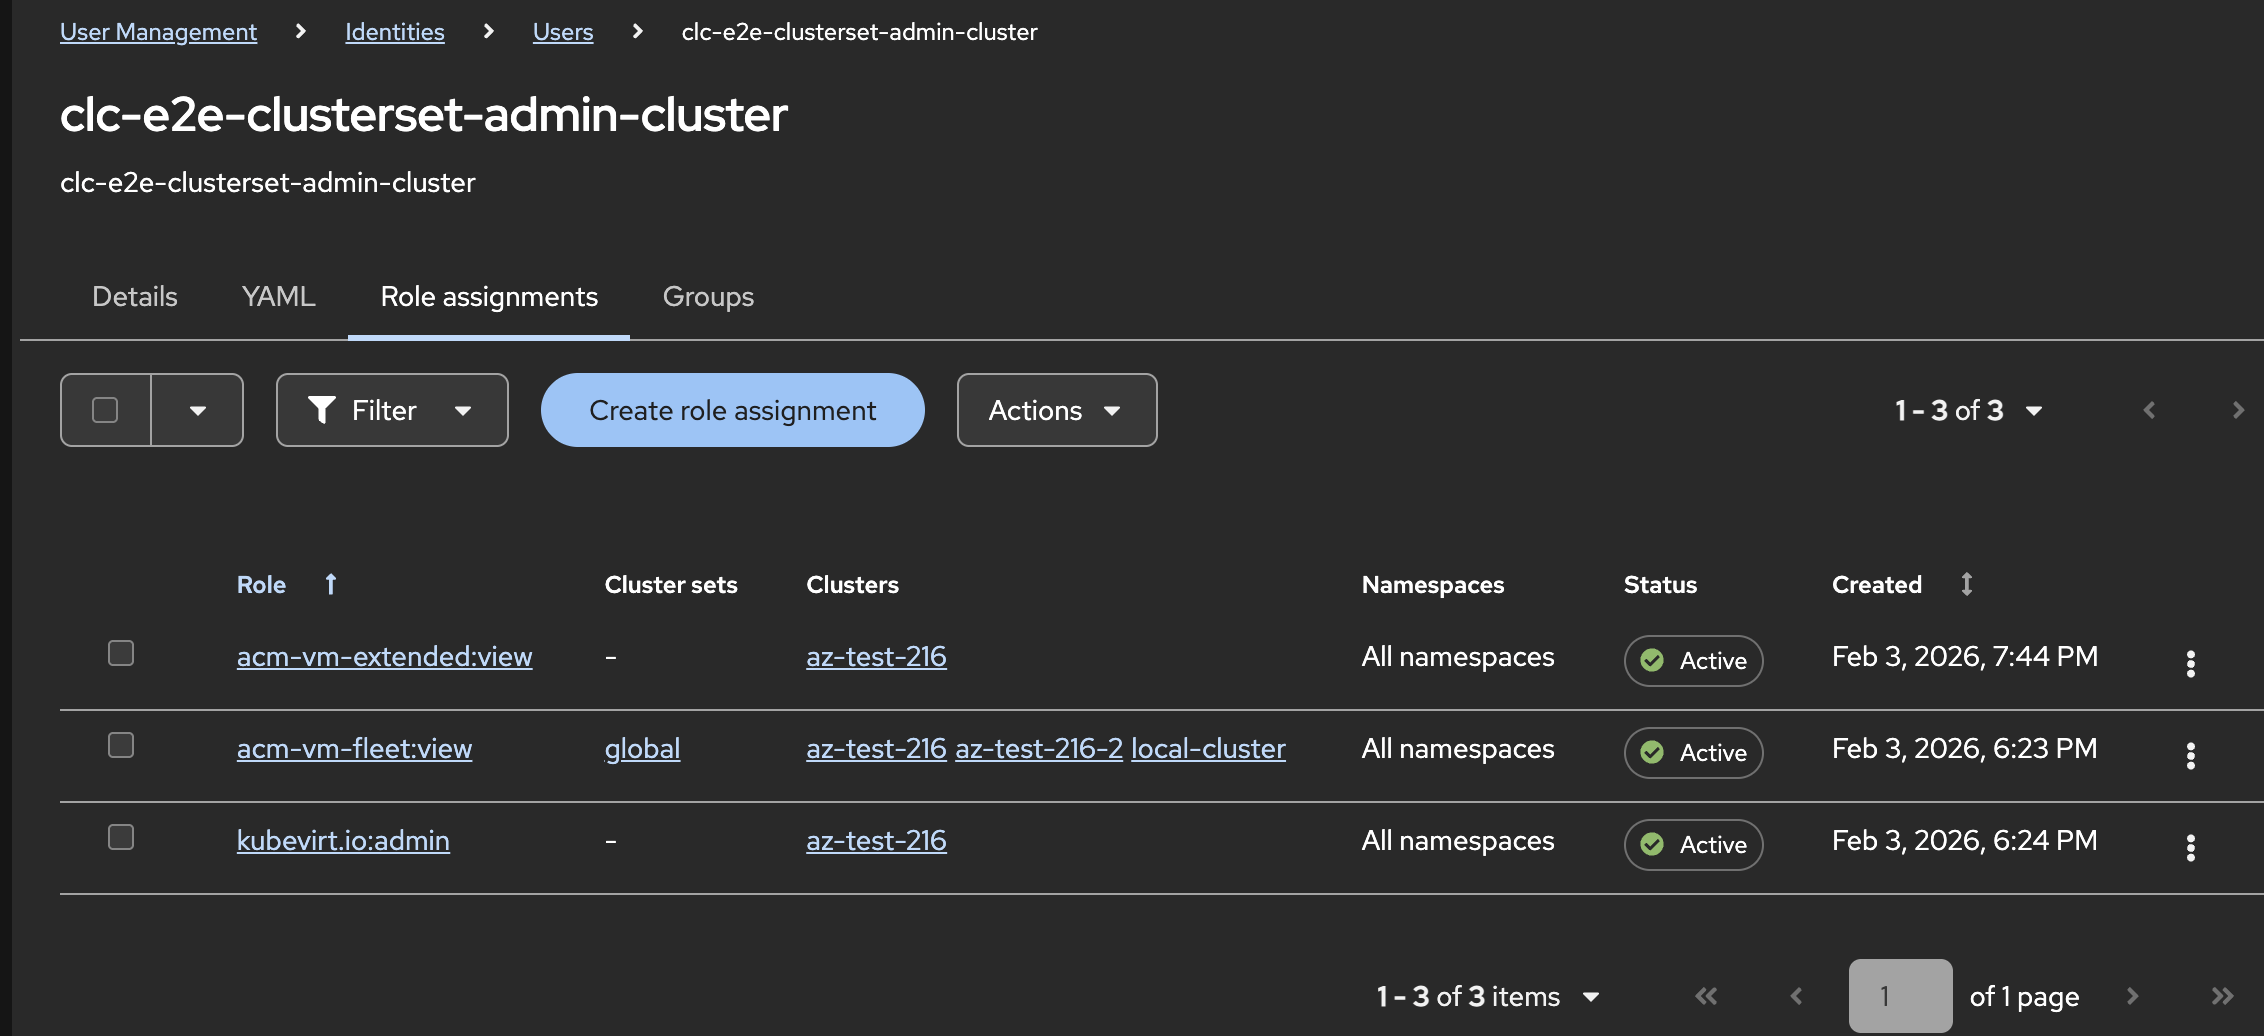This screenshot has width=2264, height=1036.
Task: Toggle Role column sort arrow
Action: click(331, 584)
